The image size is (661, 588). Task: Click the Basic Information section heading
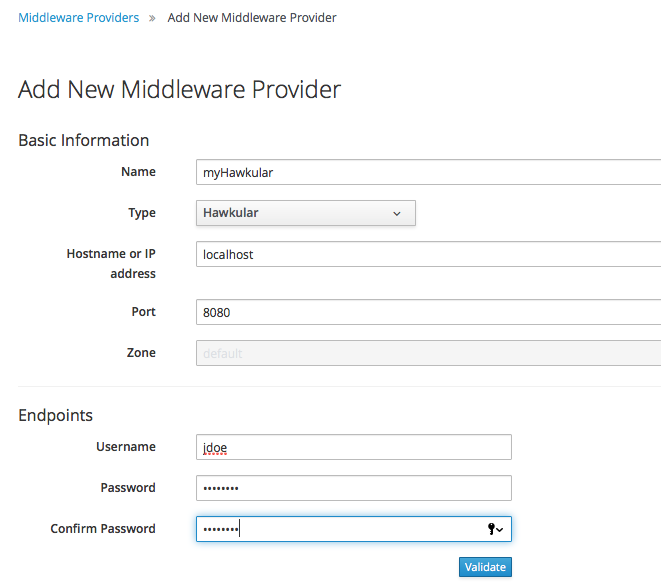pyautogui.click(x=83, y=140)
